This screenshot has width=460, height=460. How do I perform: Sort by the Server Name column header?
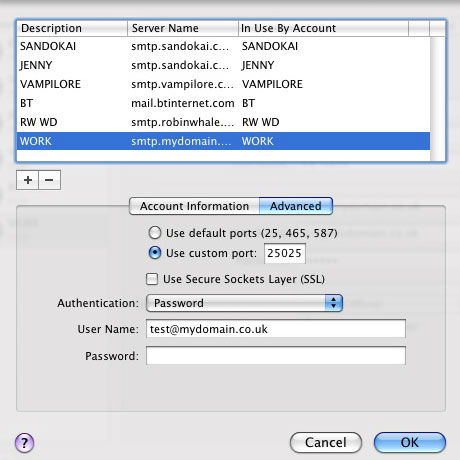(183, 28)
